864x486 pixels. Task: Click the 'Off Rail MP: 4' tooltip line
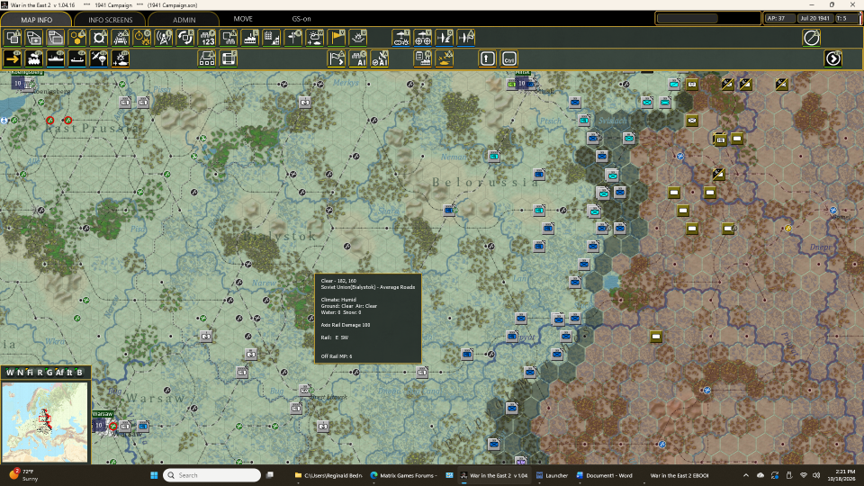pos(337,356)
